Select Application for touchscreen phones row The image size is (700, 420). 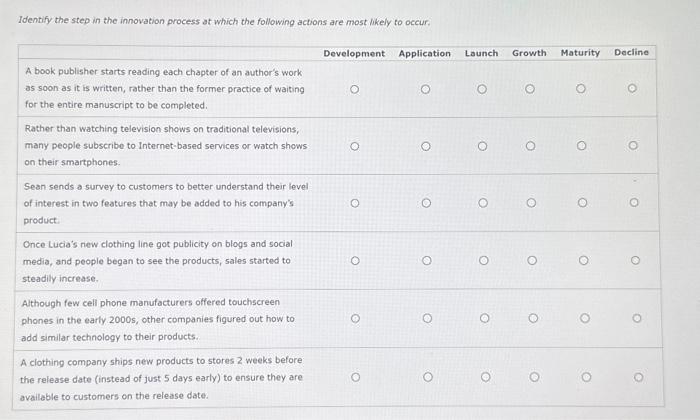(427, 318)
